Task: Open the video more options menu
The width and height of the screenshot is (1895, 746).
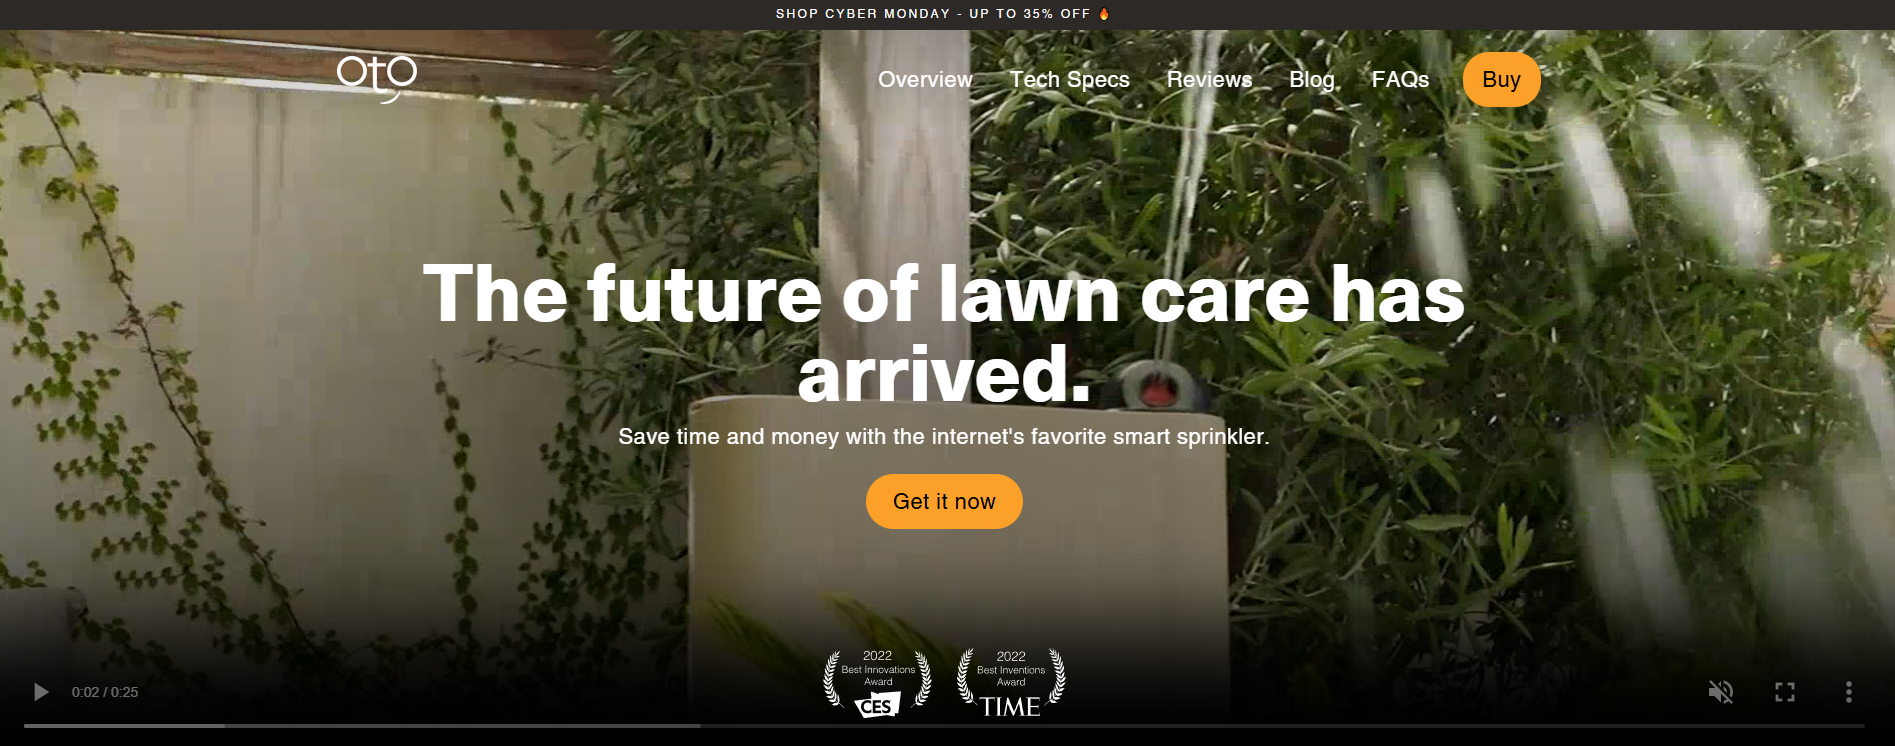Action: pos(1848,692)
